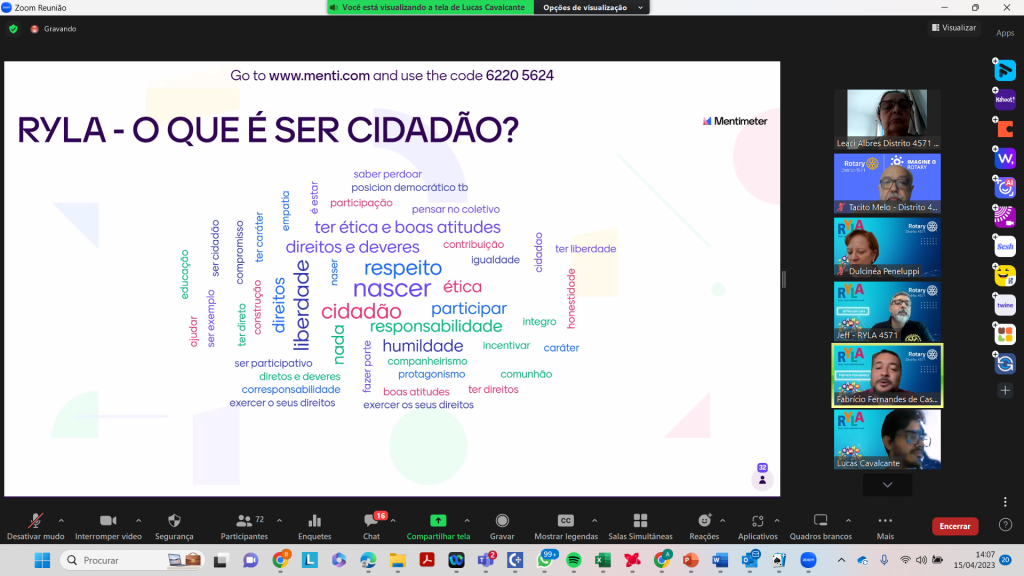Toggle Interromper vídeo camera

pos(108,525)
